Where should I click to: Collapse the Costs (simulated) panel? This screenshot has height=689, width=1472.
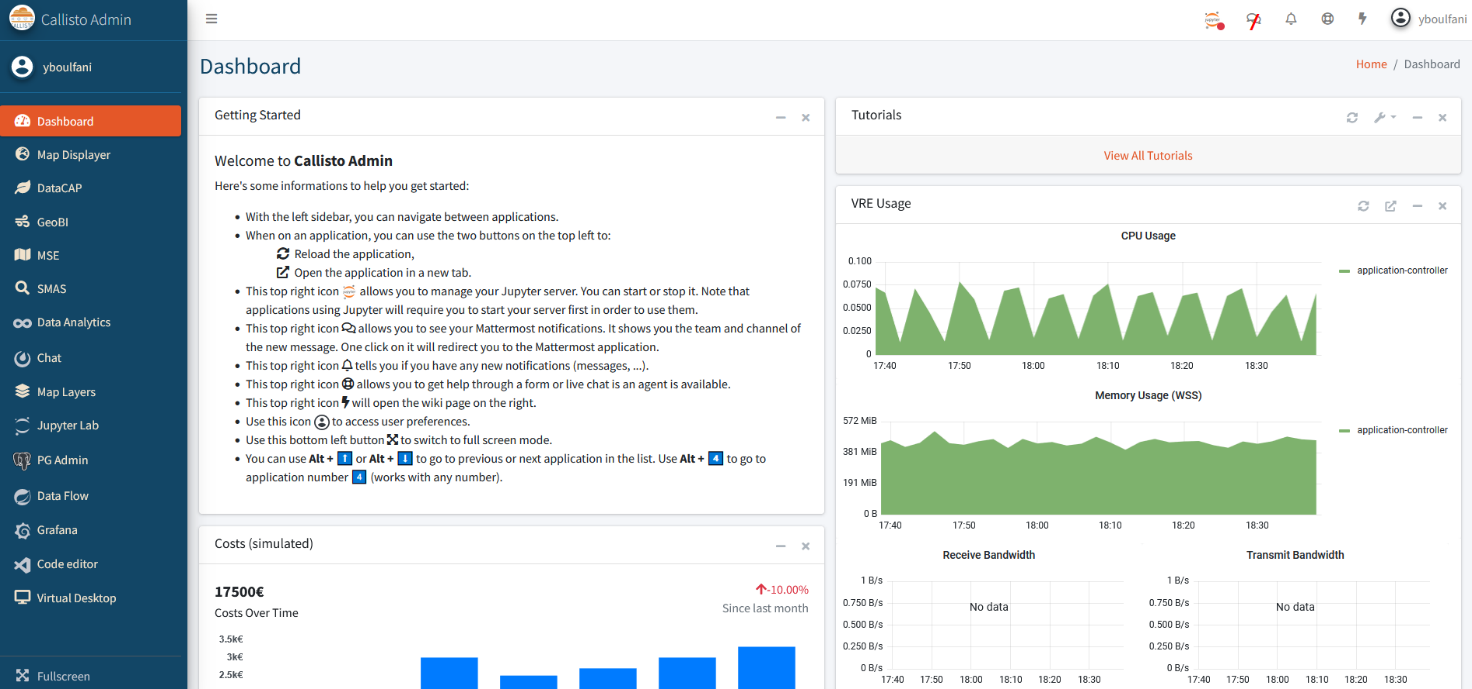coord(780,546)
